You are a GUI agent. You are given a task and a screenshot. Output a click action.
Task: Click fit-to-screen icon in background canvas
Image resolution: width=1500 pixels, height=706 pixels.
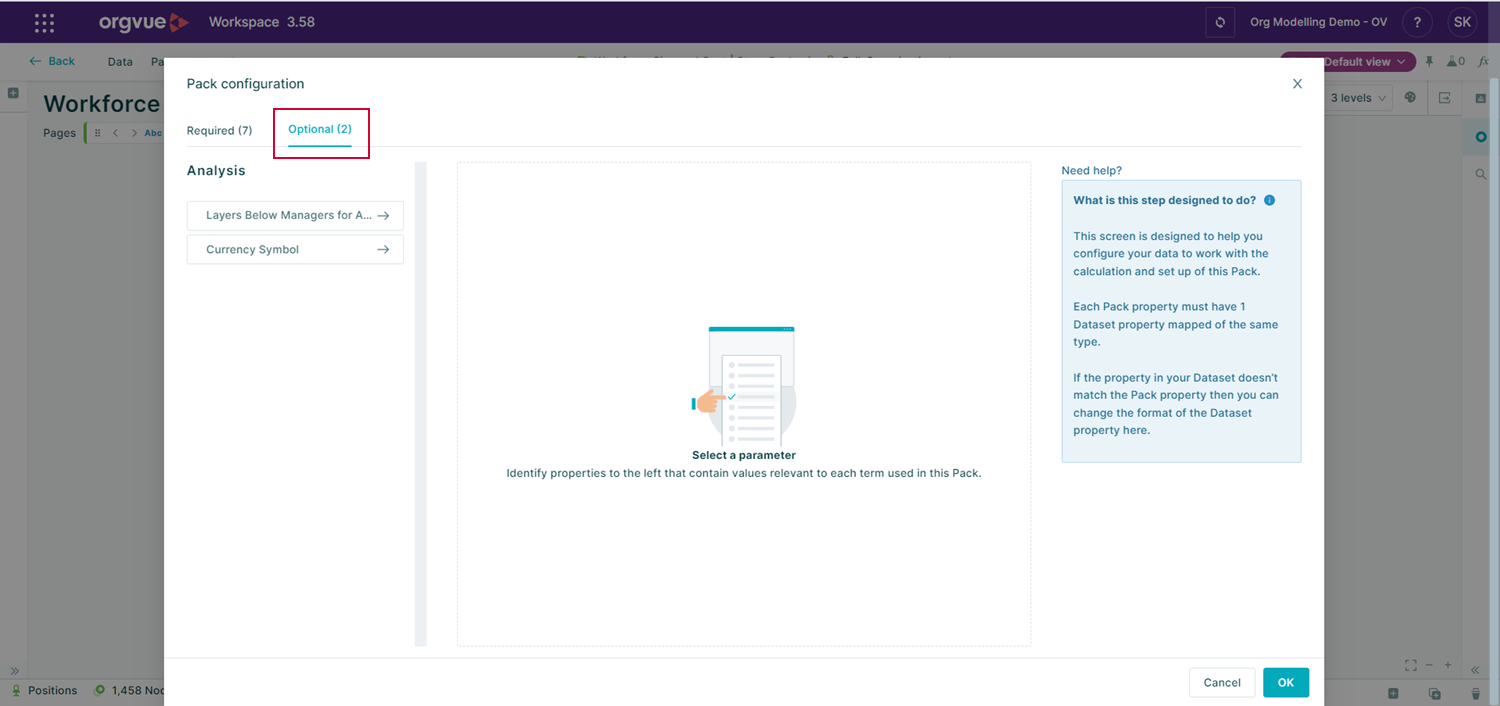(1411, 665)
